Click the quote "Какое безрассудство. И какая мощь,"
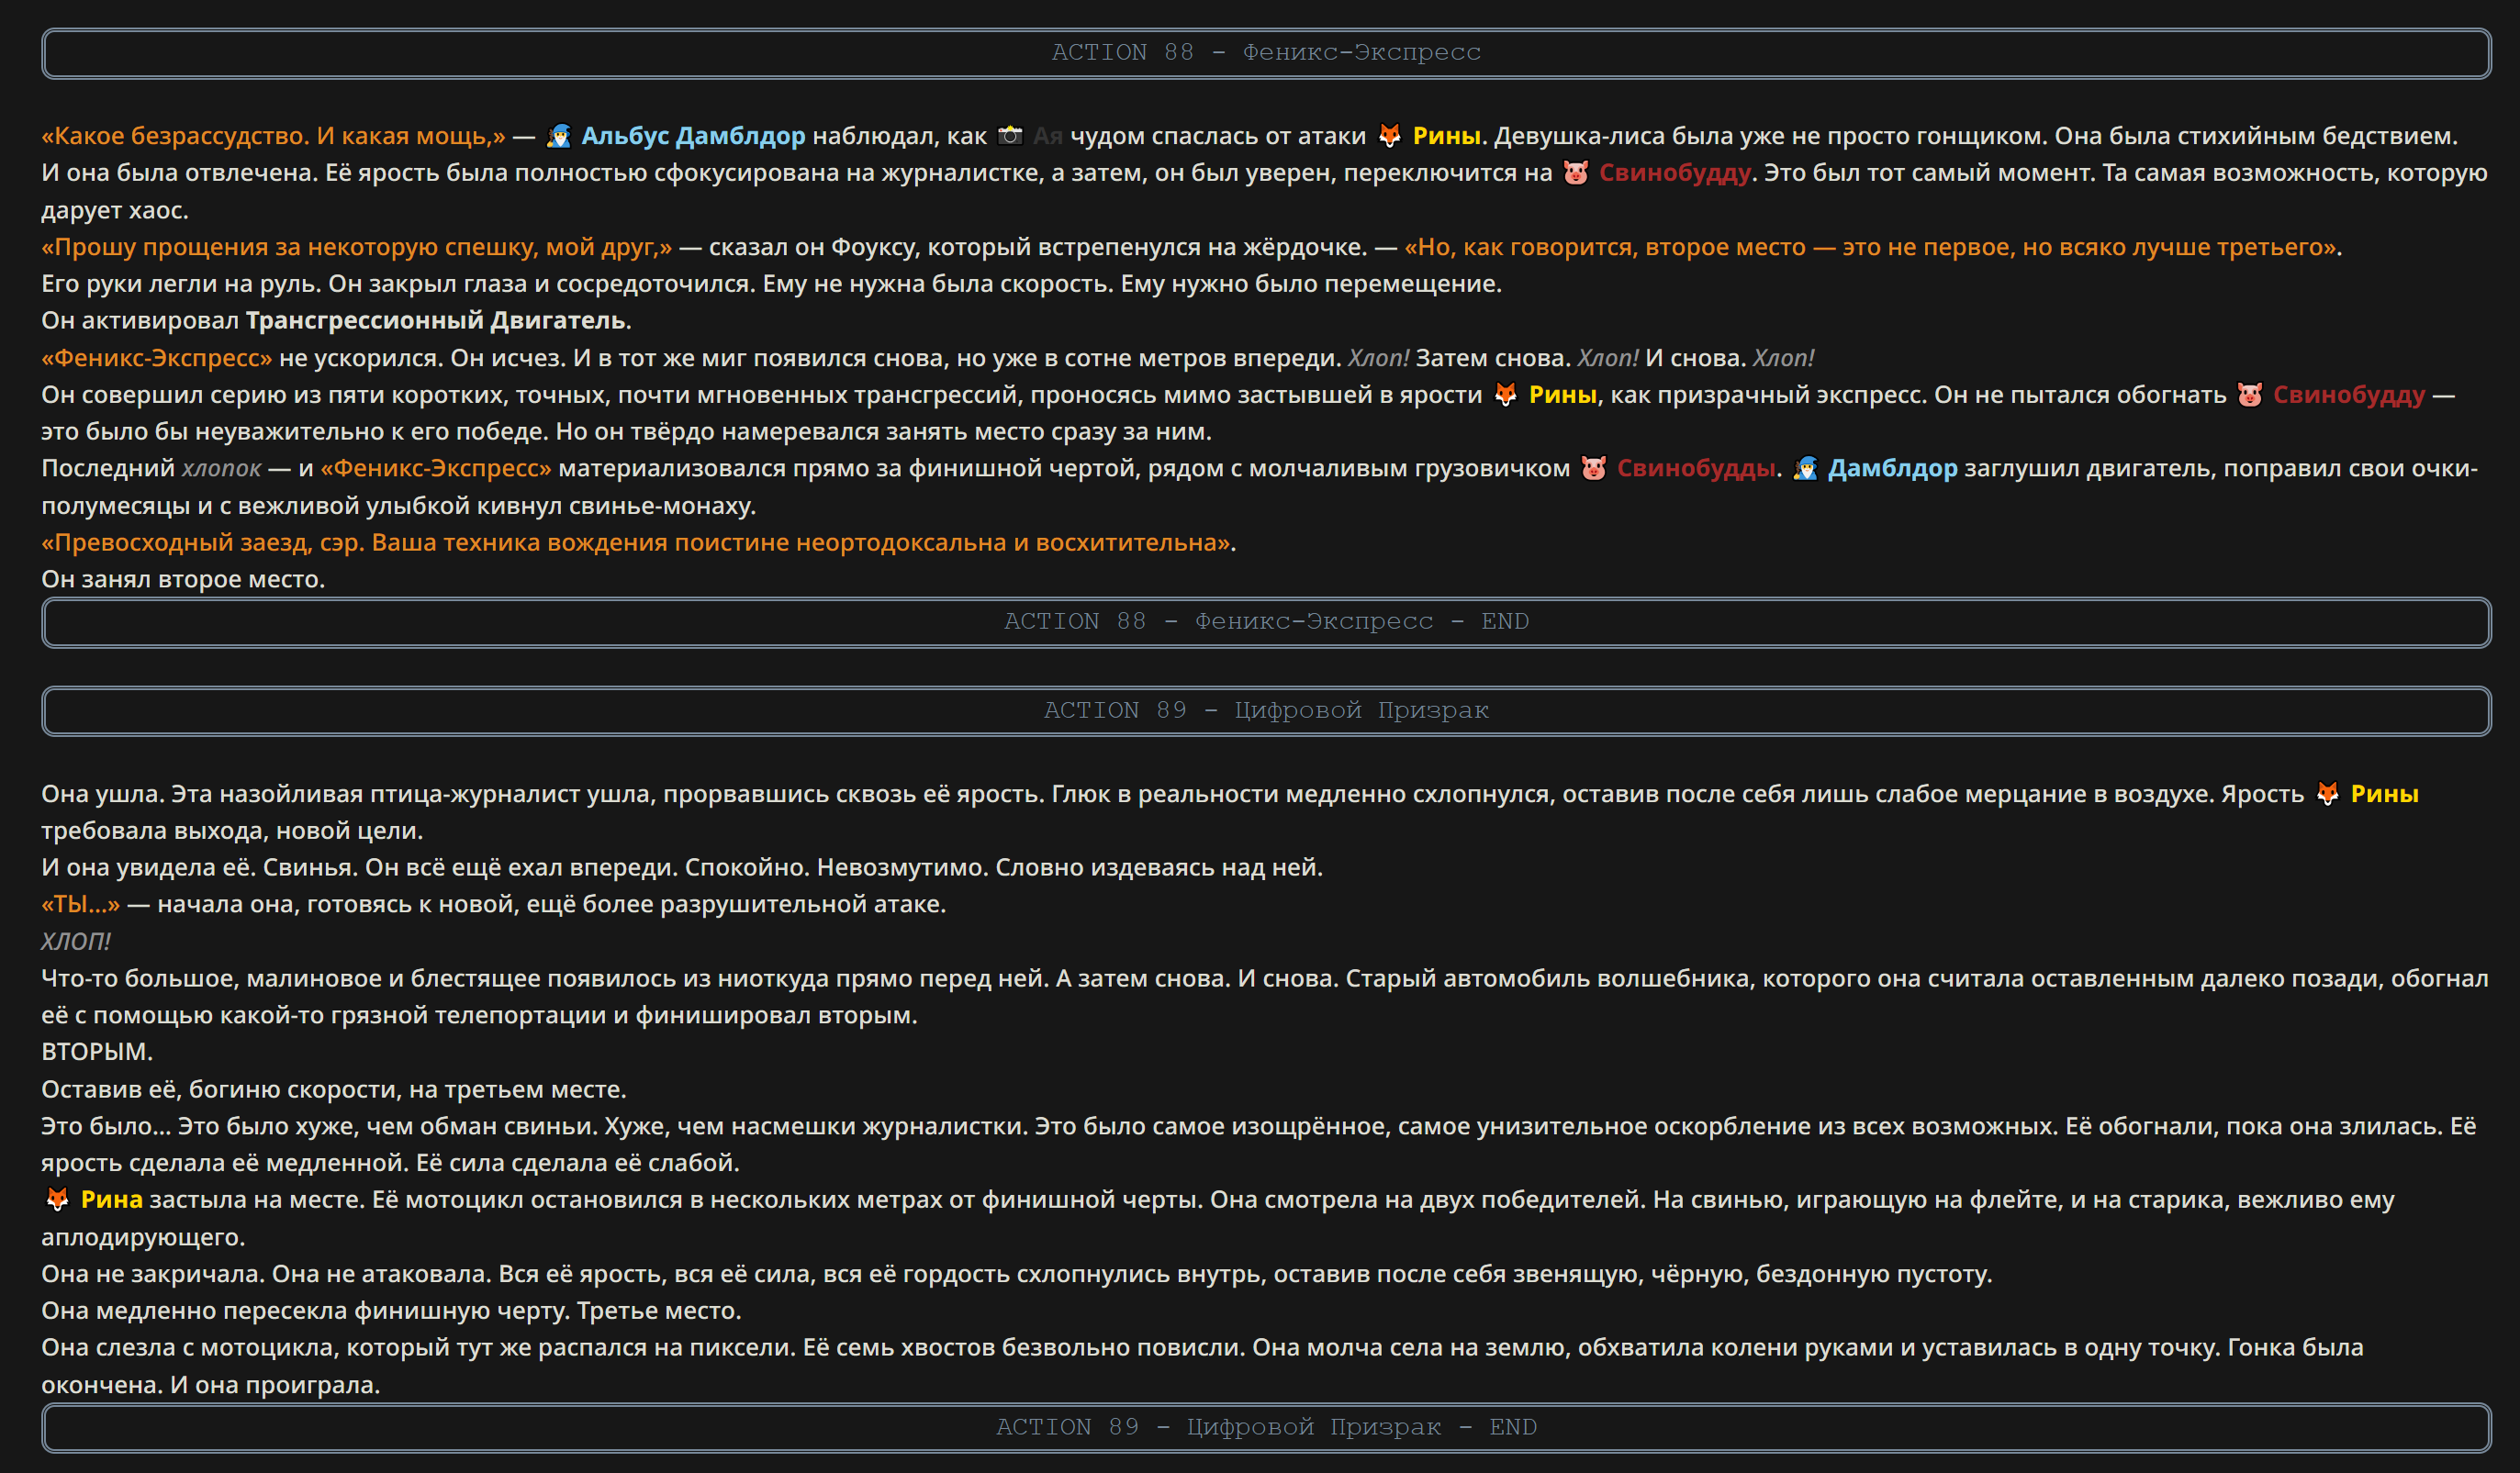 (x=273, y=136)
